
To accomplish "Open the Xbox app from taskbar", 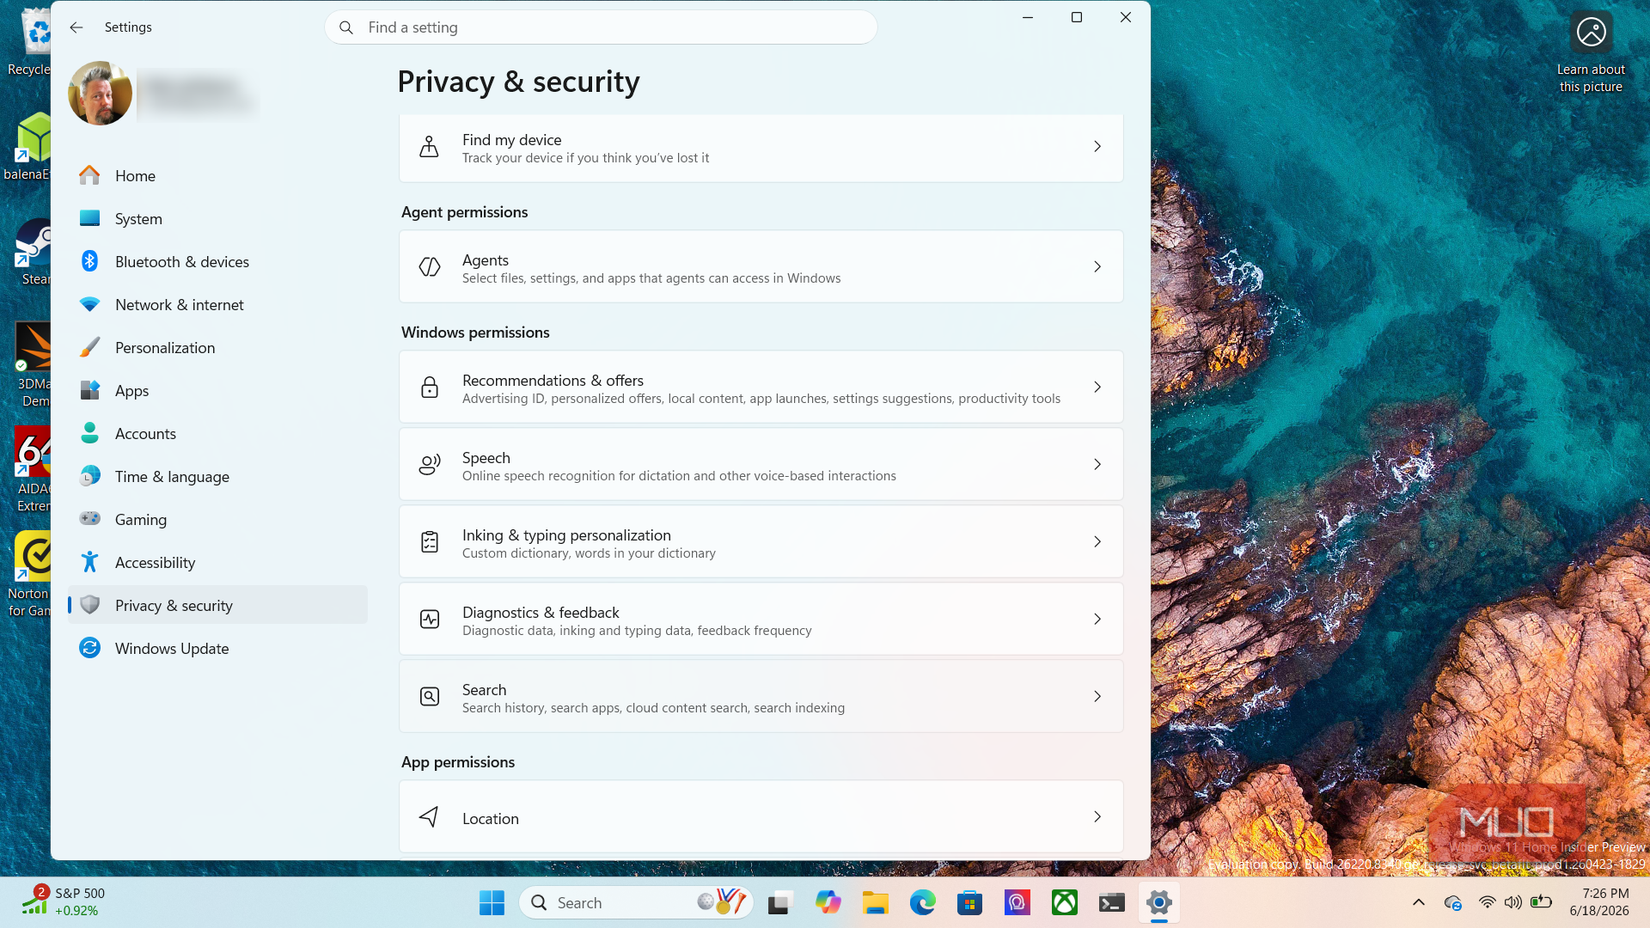I will coord(1064,902).
